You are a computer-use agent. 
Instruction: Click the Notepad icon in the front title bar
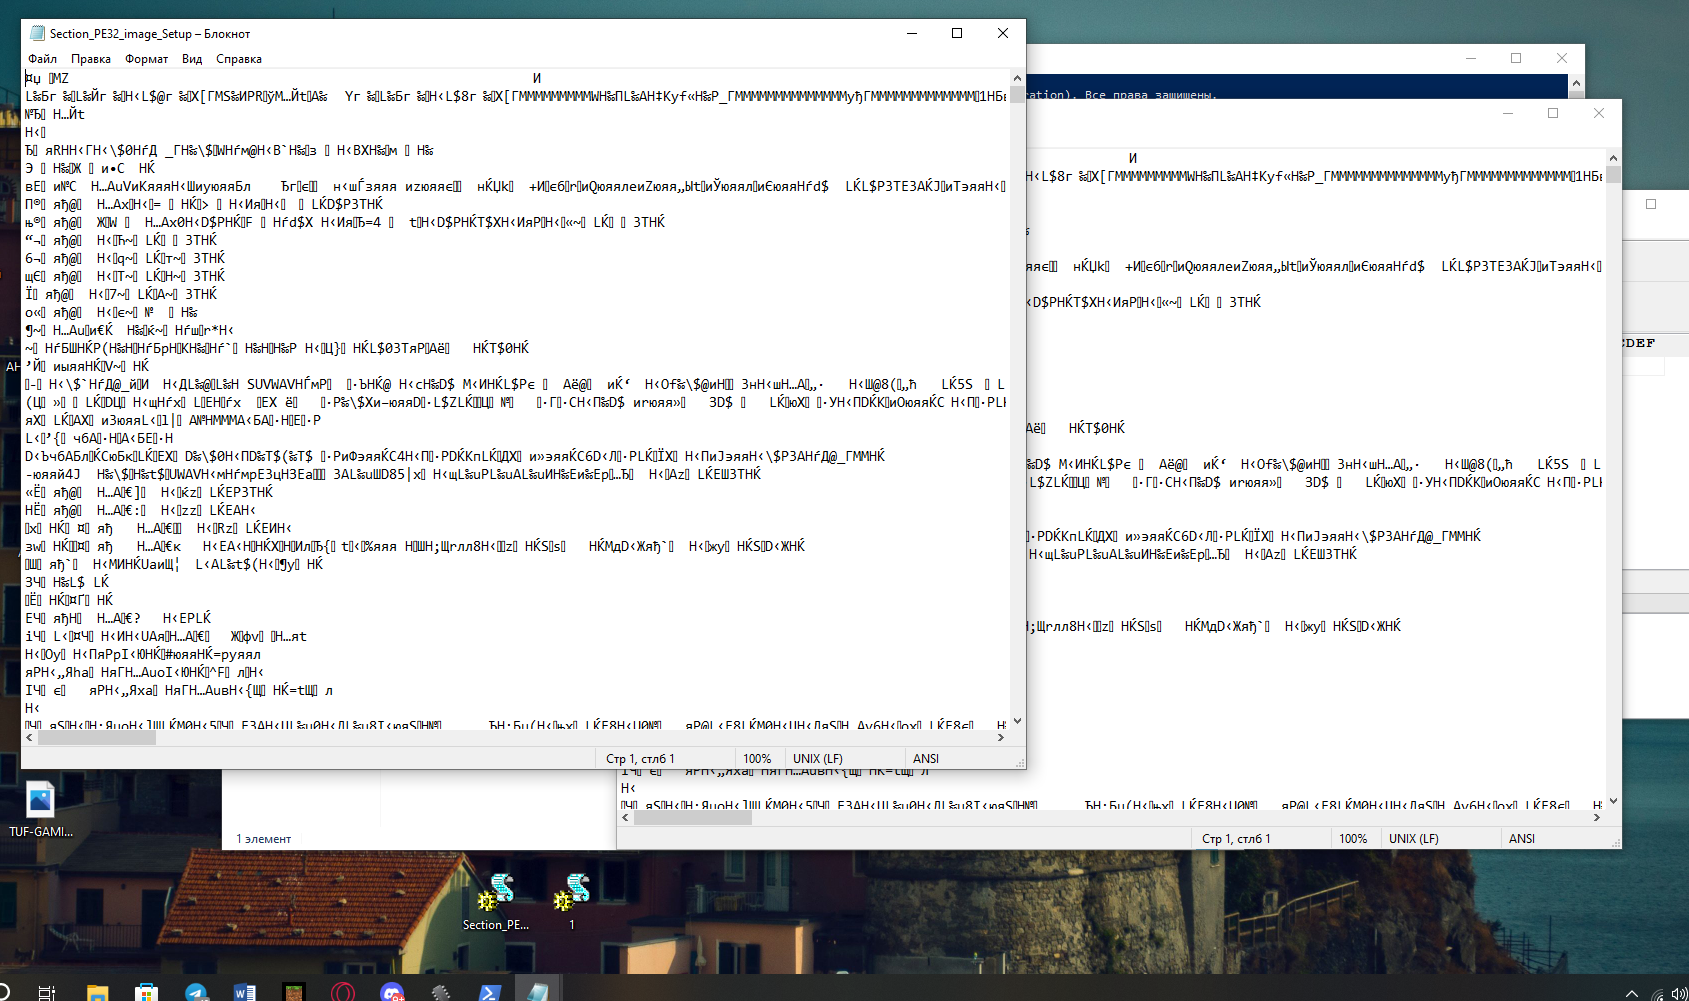point(38,33)
